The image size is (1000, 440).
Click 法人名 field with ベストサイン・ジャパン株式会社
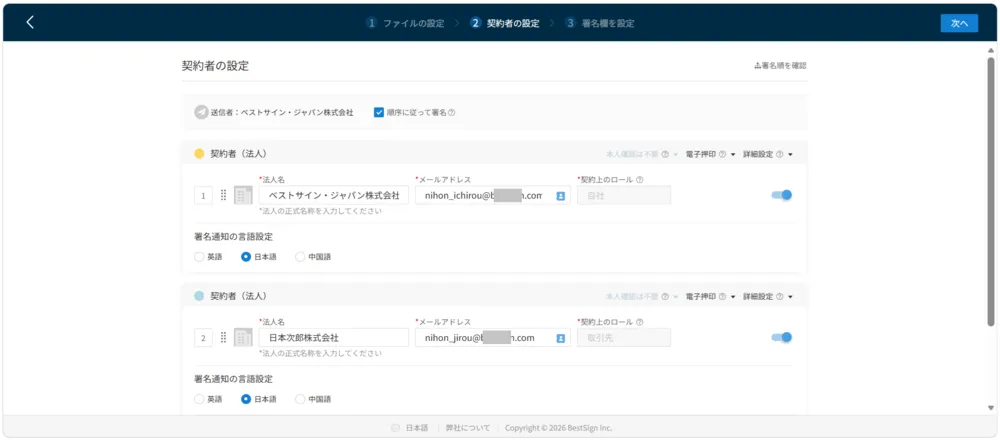tap(334, 195)
